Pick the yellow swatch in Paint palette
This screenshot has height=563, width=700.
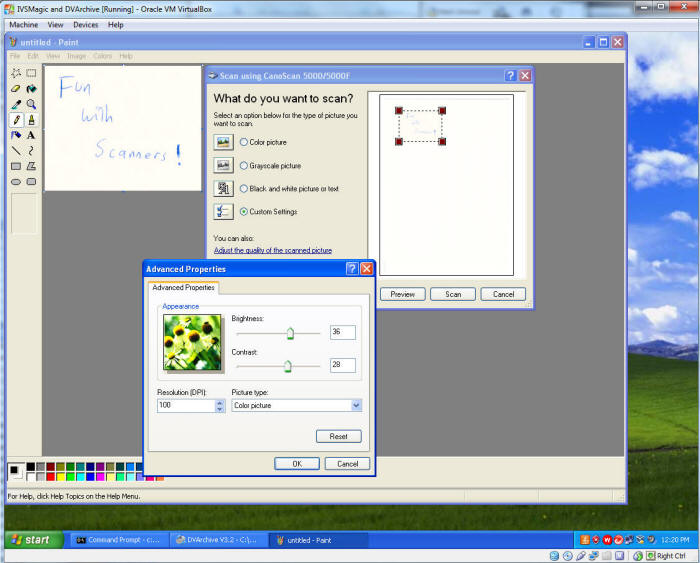tap(61, 477)
